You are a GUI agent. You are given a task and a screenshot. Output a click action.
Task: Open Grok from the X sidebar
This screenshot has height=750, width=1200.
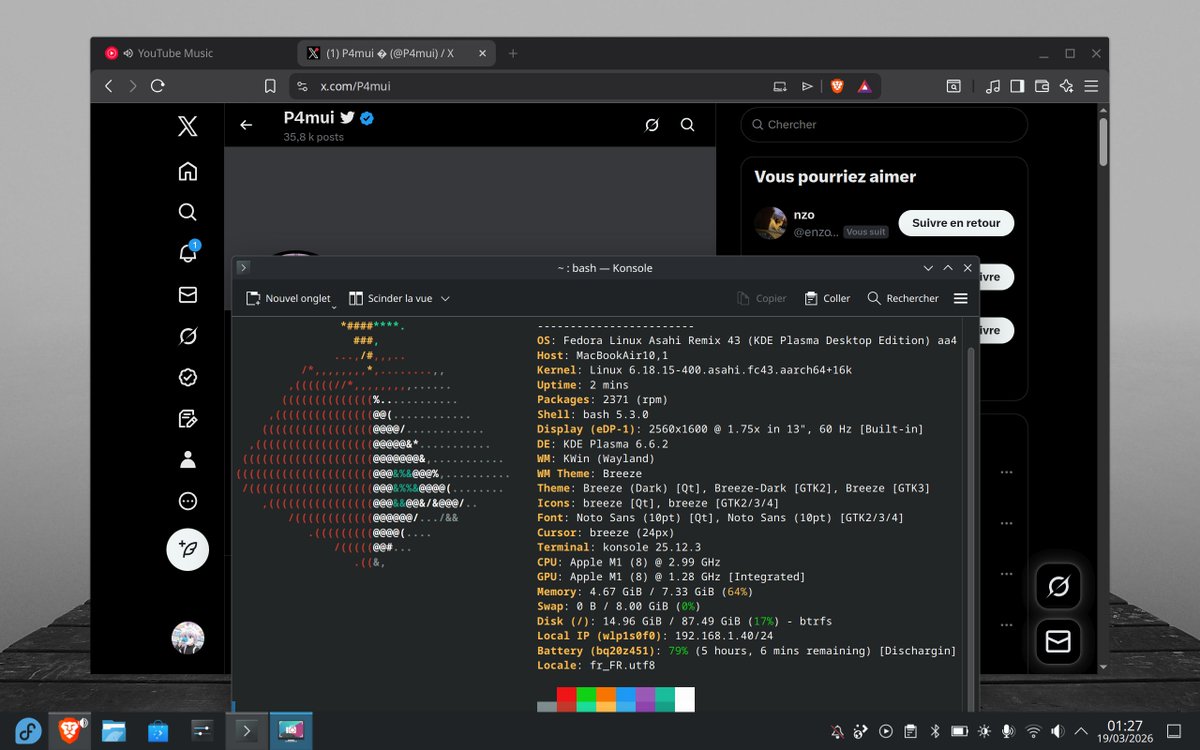coord(187,336)
